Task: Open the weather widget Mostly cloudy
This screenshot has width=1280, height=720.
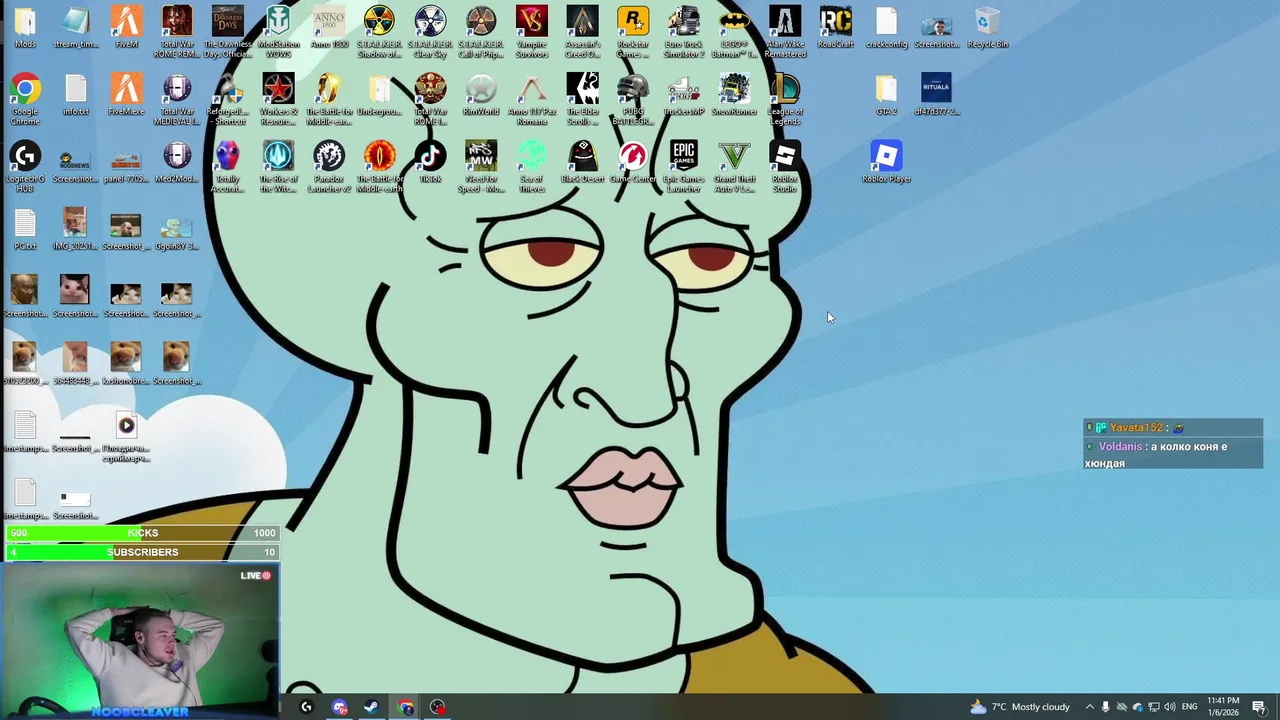Action: tap(1019, 707)
